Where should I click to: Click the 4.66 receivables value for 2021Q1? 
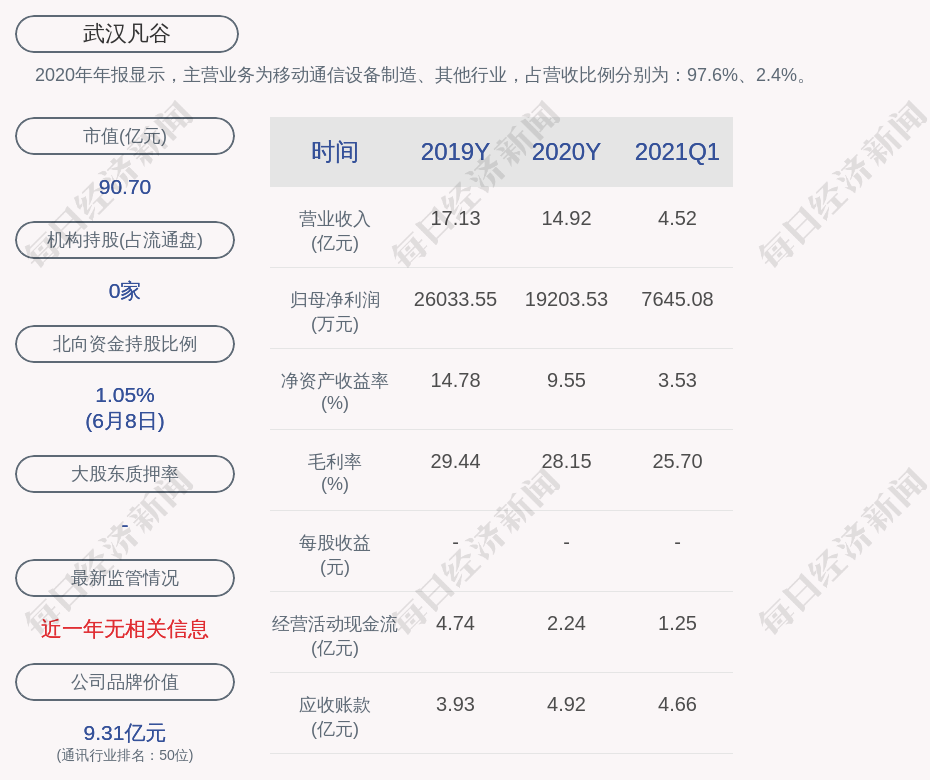pyautogui.click(x=677, y=704)
